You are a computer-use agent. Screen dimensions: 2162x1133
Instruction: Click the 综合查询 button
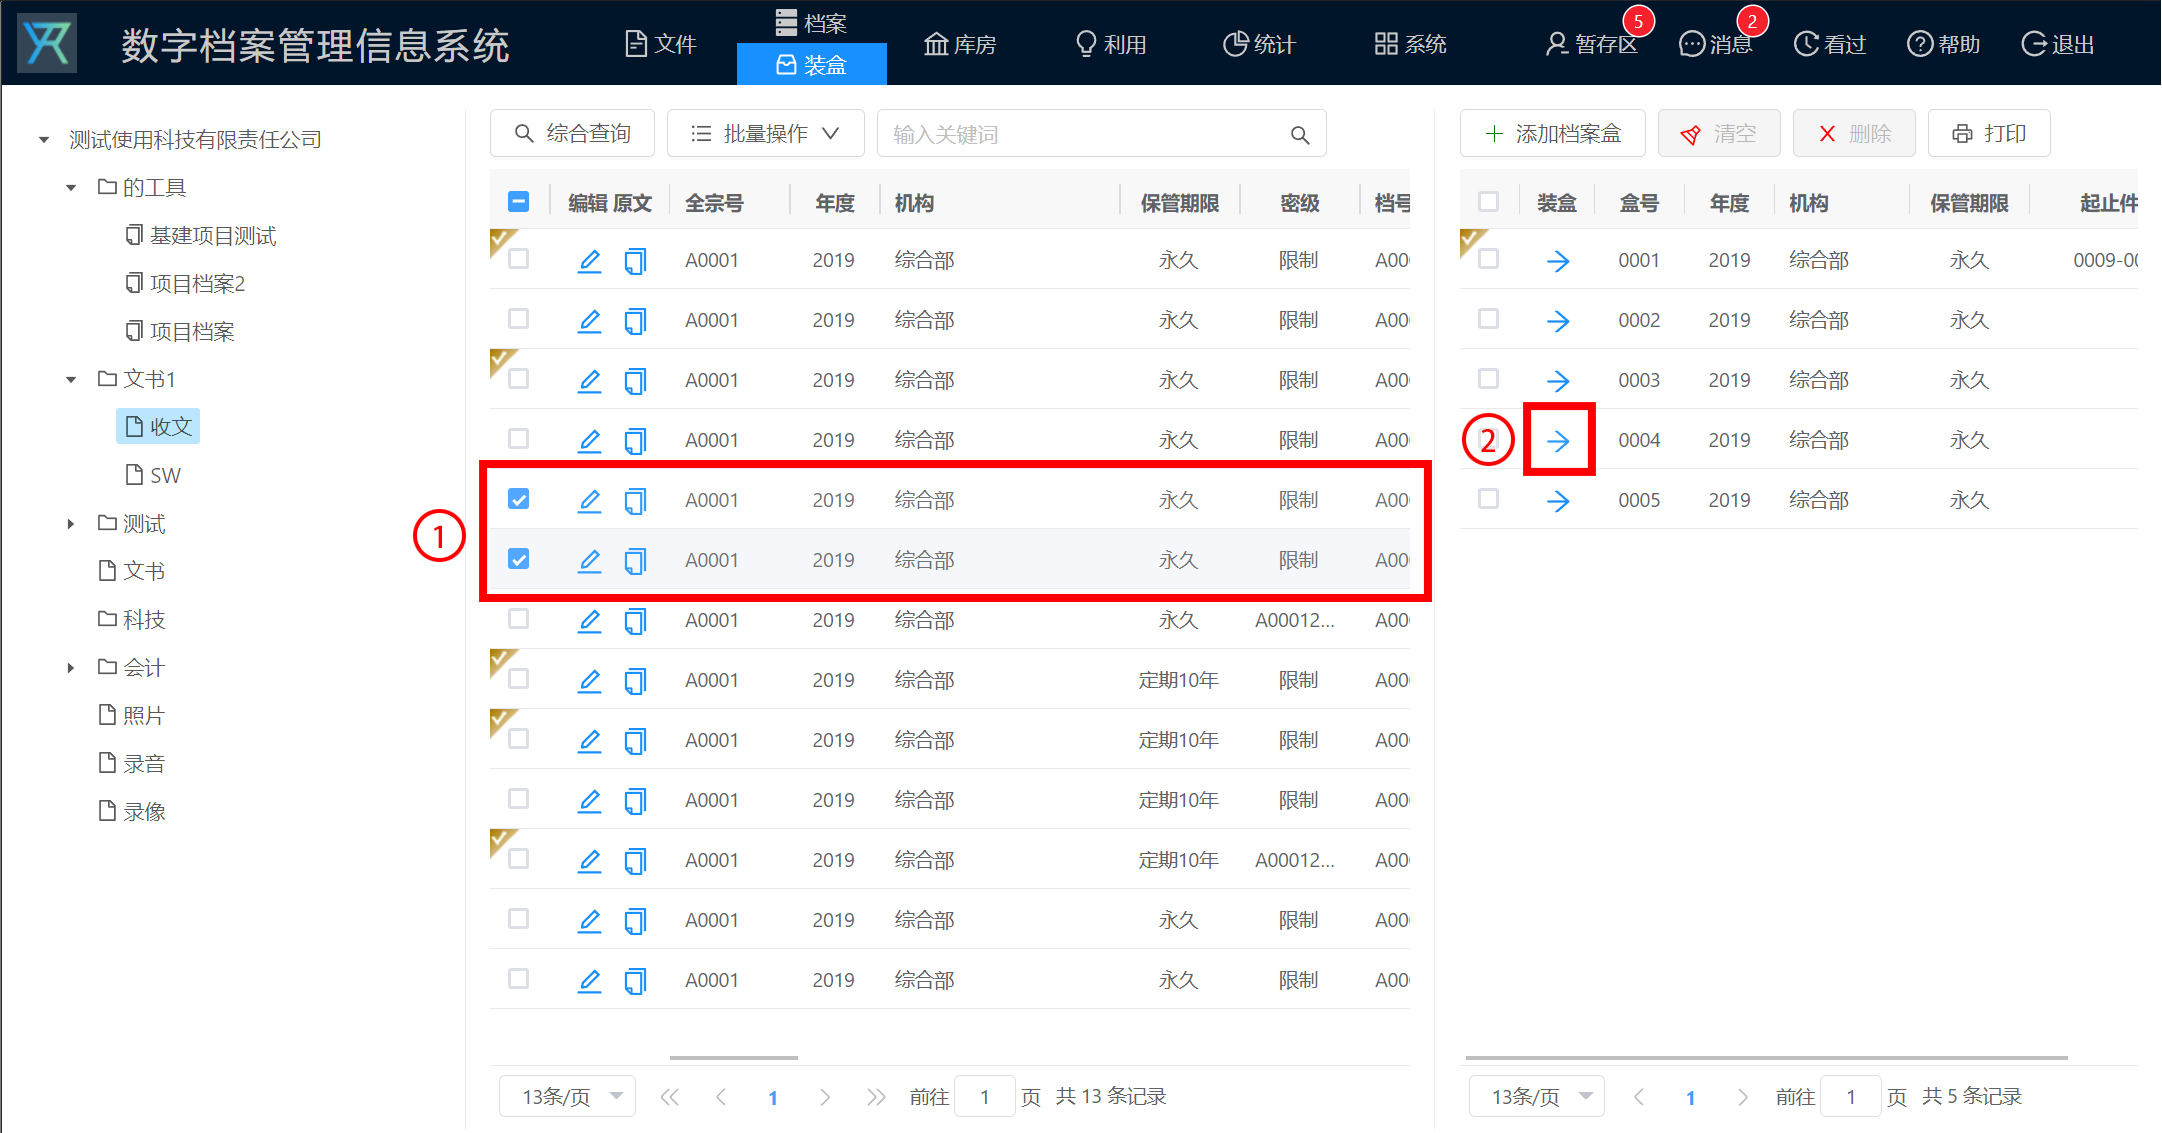(572, 133)
